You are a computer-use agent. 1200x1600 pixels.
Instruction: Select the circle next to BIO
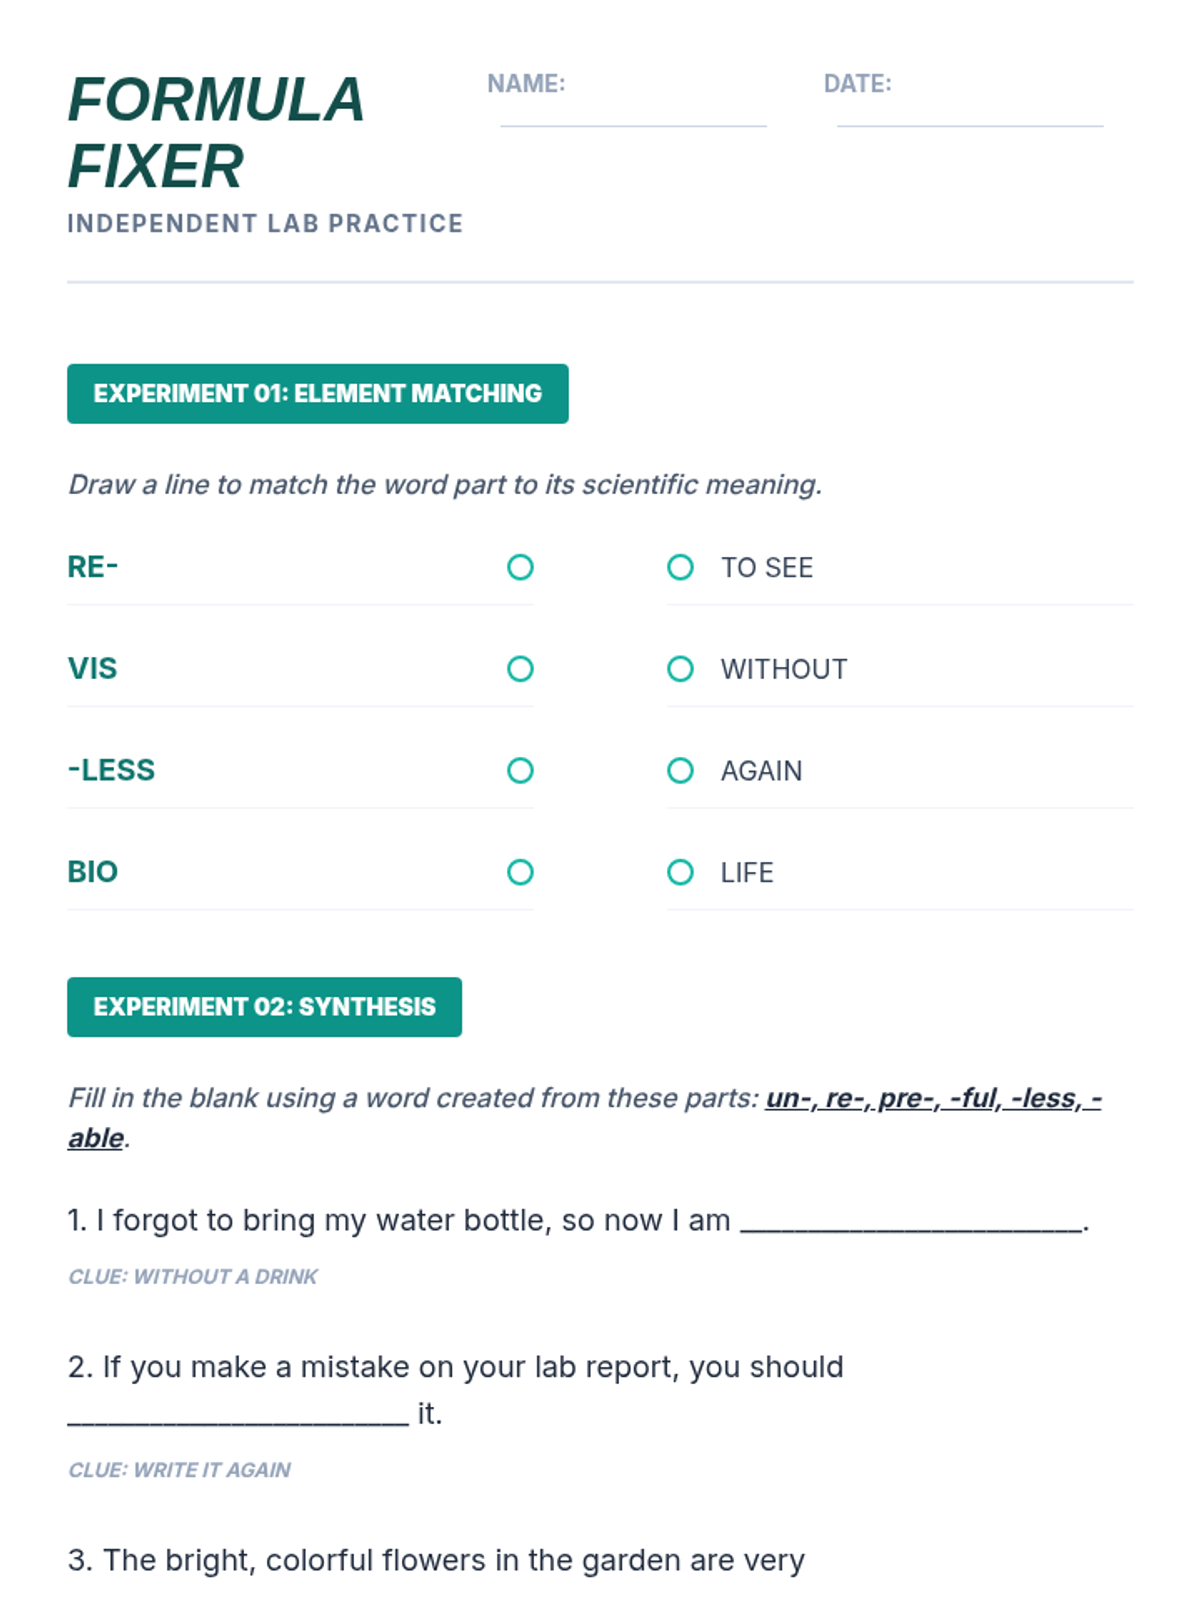(520, 873)
